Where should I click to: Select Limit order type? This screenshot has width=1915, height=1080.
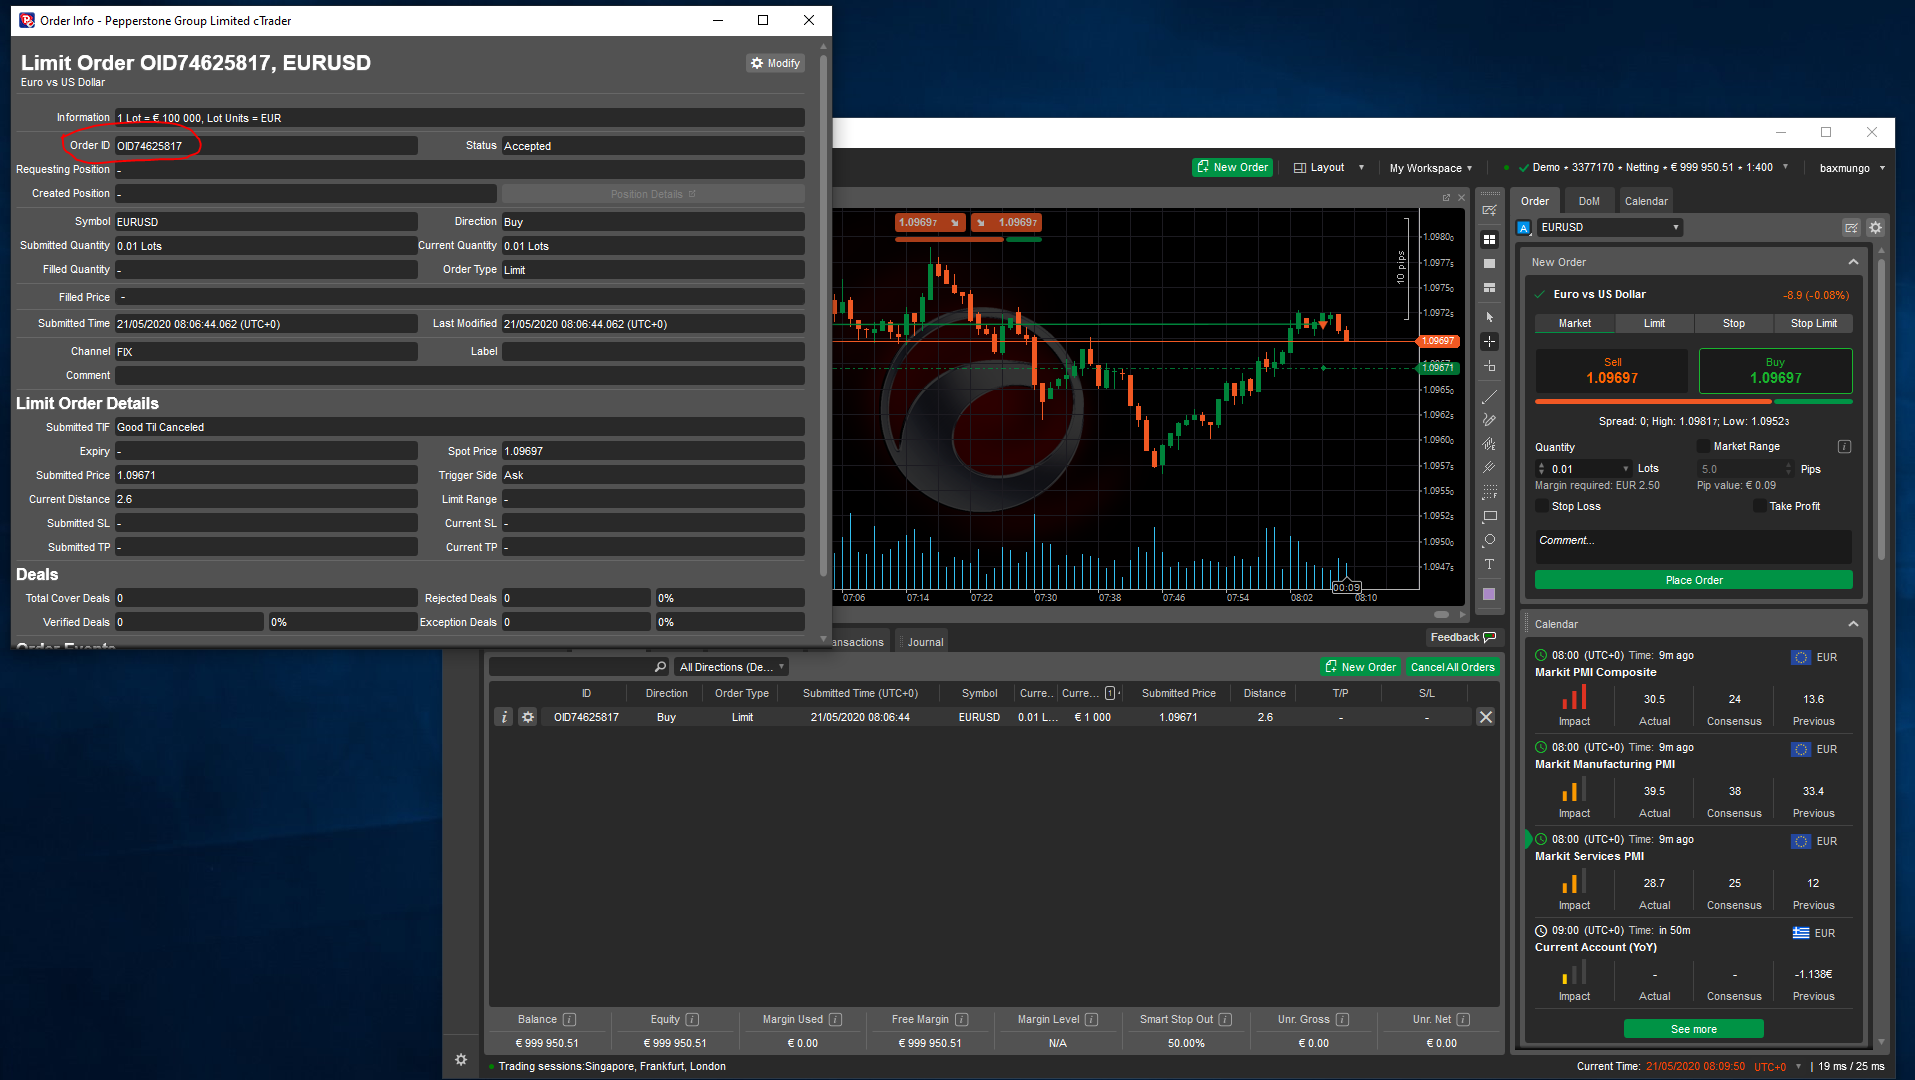coord(1654,324)
